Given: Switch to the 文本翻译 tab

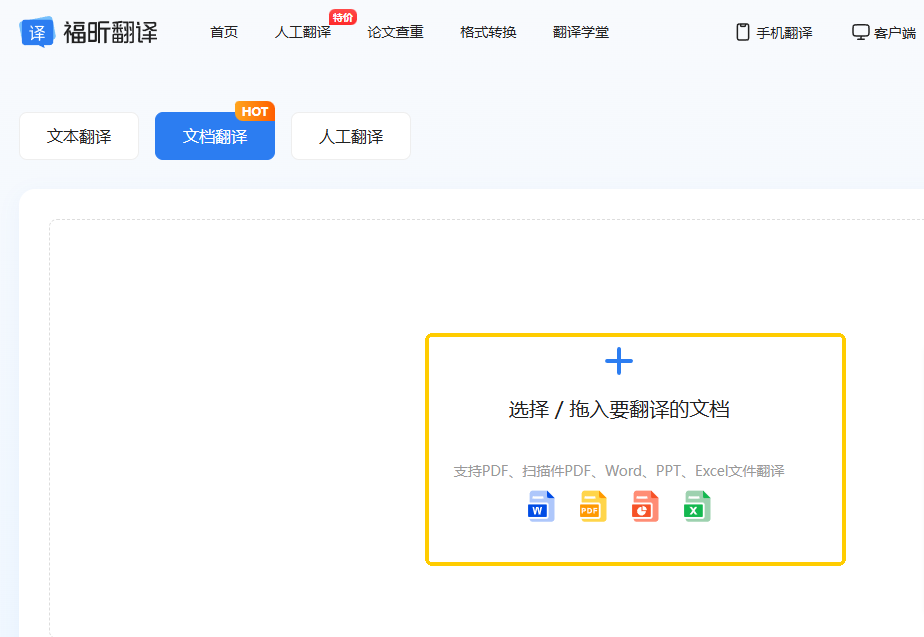Looking at the screenshot, I should tap(79, 136).
